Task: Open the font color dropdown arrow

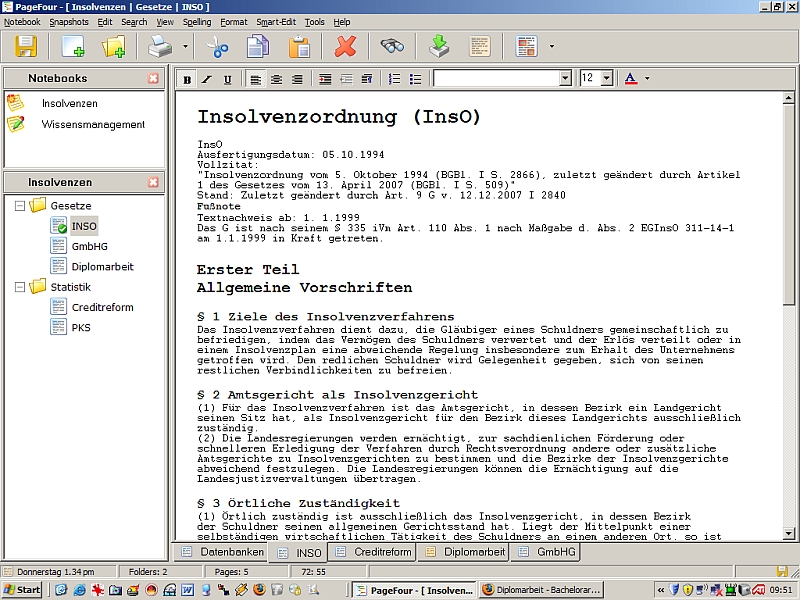Action: point(647,79)
